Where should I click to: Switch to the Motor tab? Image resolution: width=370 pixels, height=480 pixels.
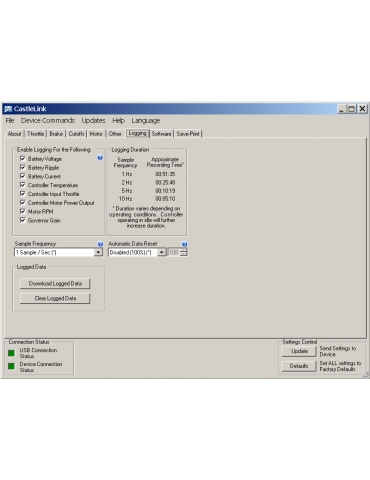[96, 134]
